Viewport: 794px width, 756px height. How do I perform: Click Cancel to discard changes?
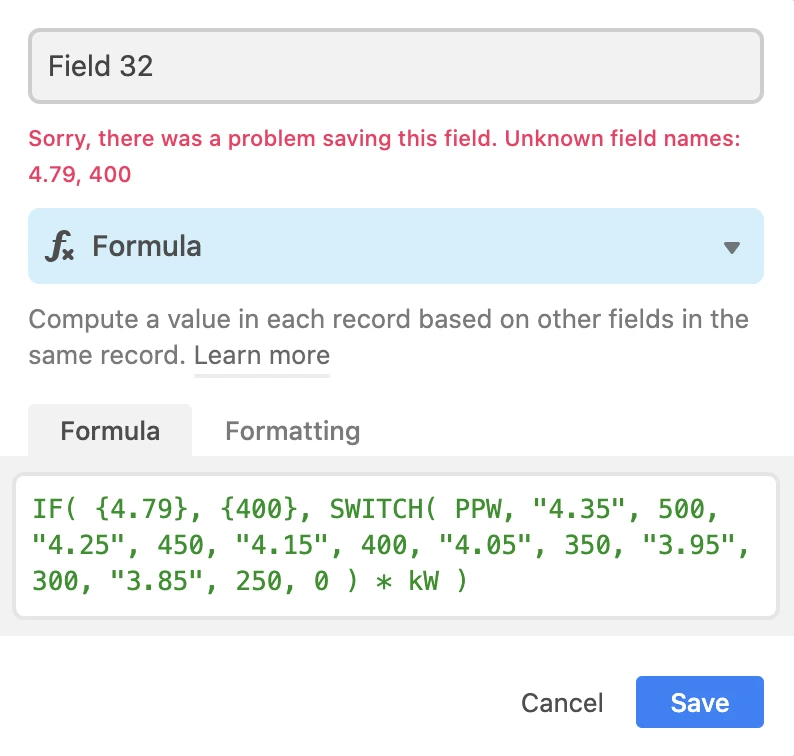coord(562,703)
